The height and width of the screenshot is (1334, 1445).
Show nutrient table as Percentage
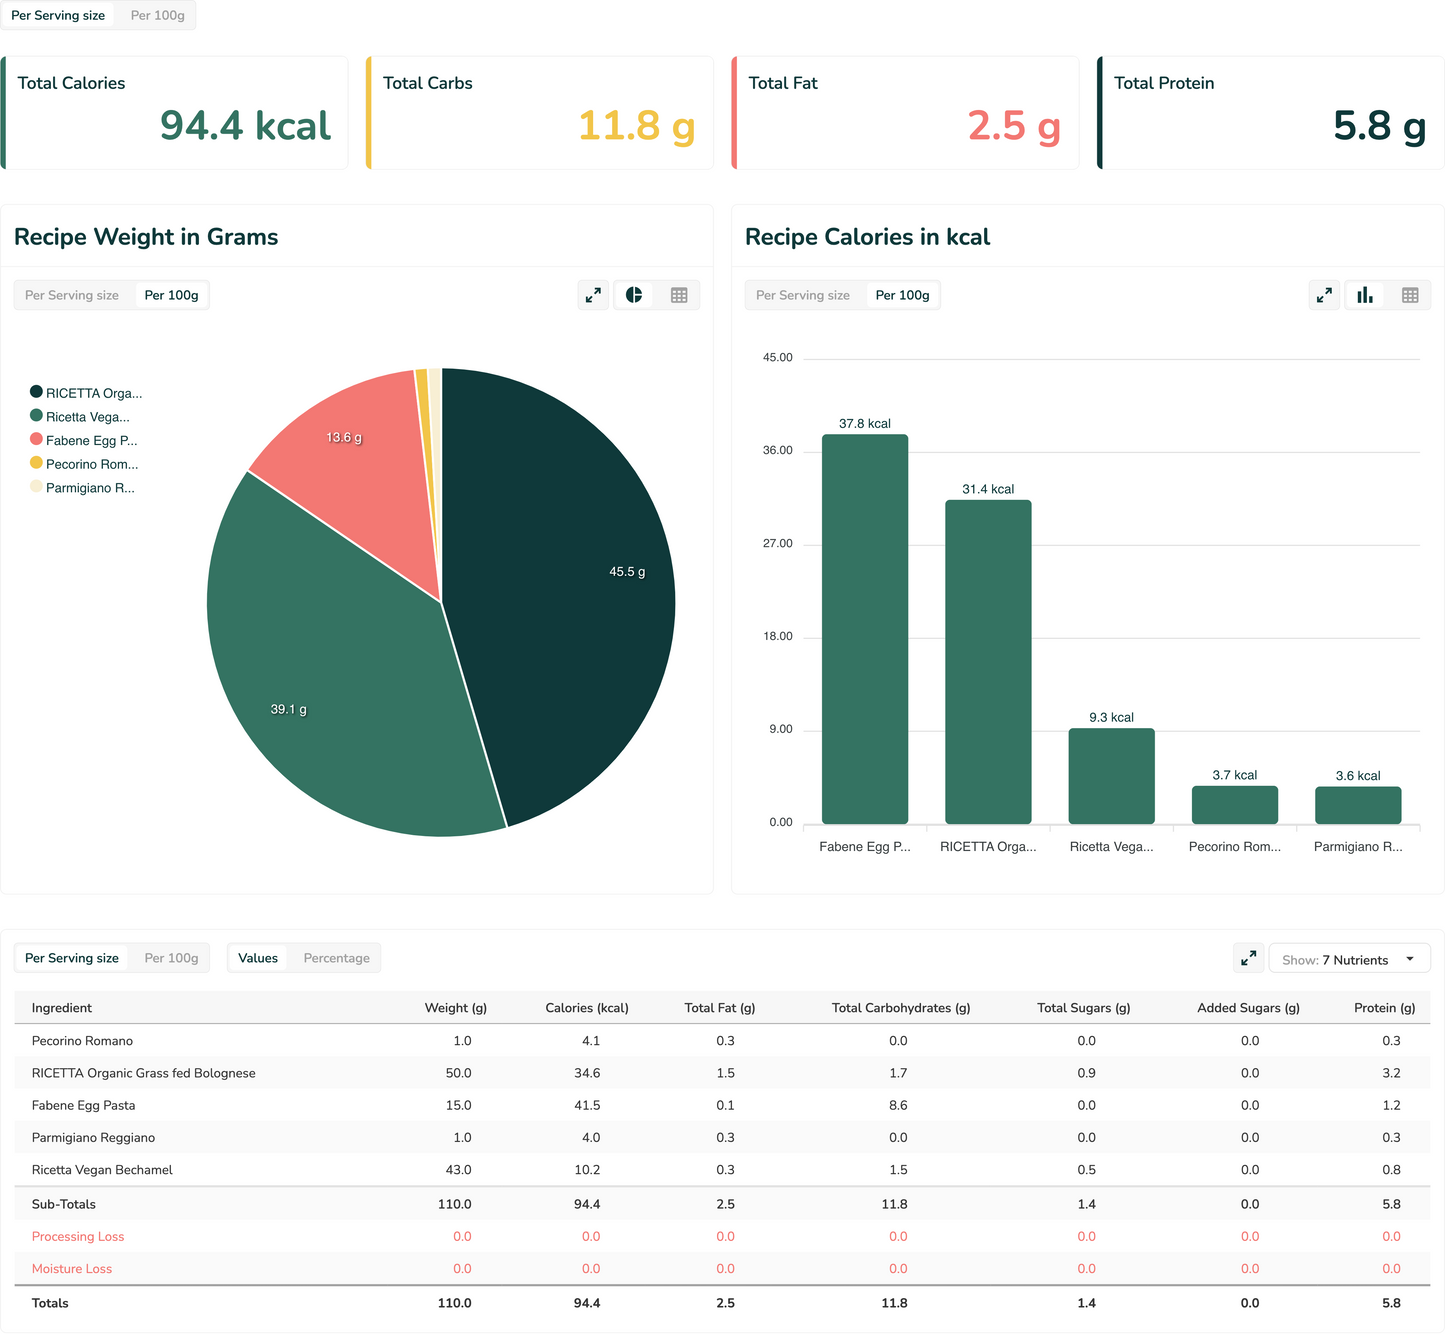tap(336, 958)
